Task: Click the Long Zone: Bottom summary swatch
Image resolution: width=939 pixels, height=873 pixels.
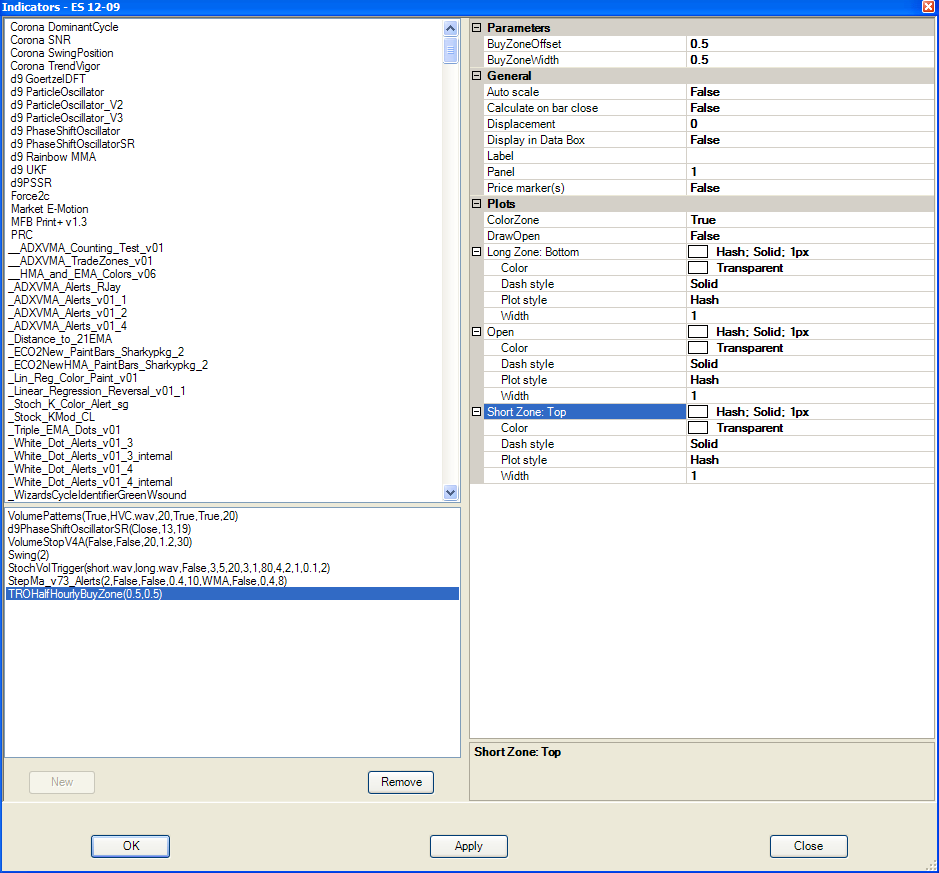Action: coord(698,251)
